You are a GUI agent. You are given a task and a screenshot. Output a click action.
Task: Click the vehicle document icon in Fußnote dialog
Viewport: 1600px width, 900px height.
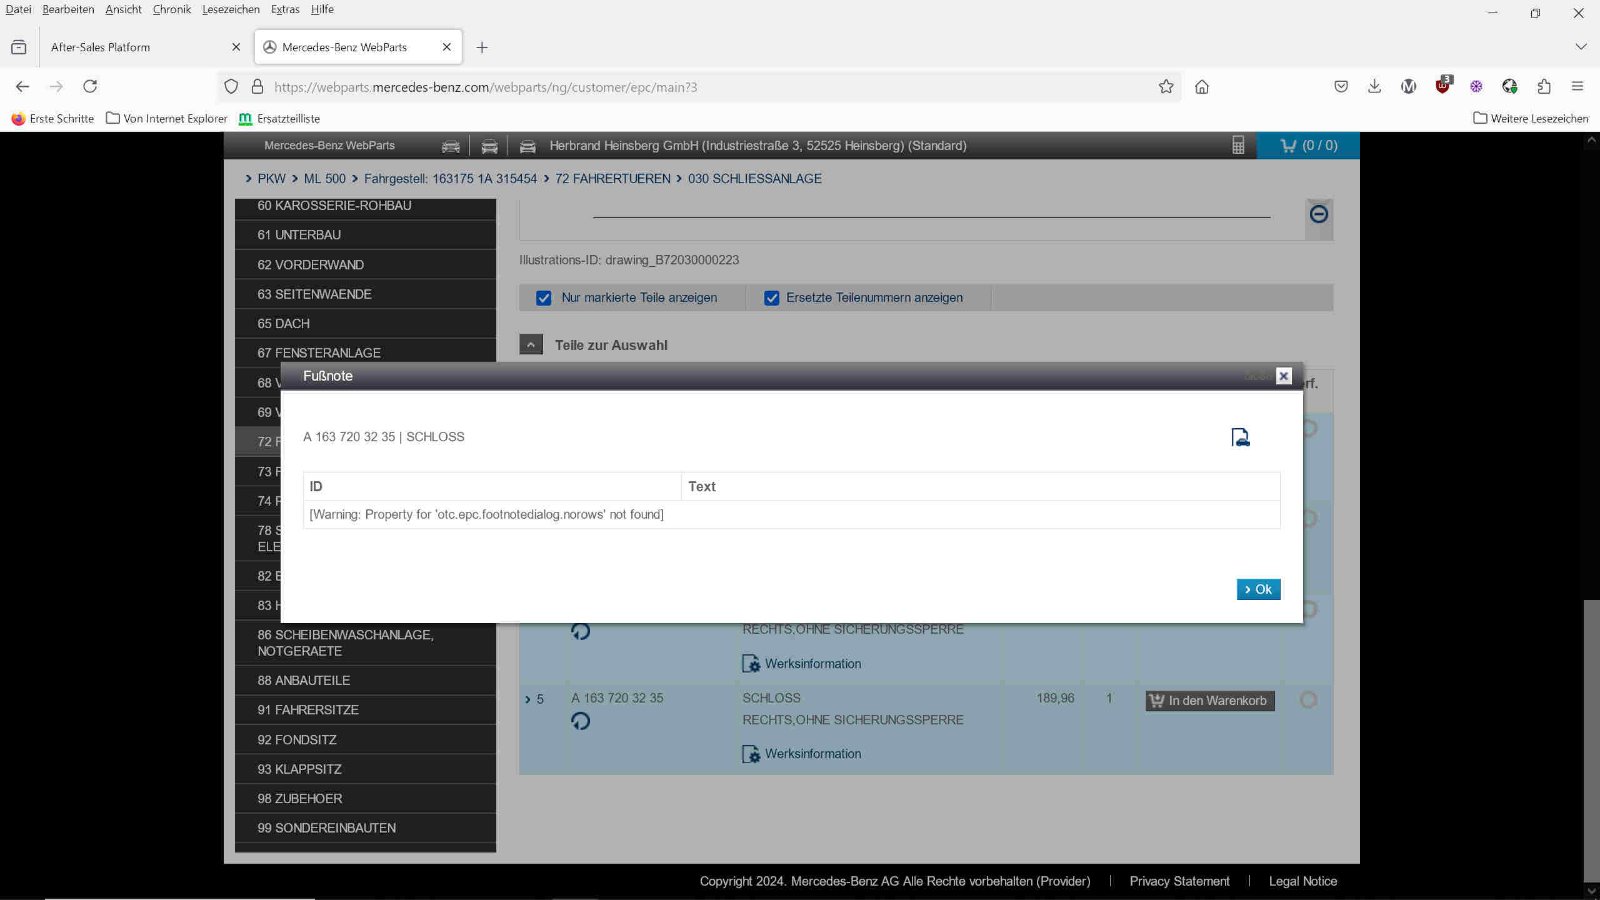pyautogui.click(x=1240, y=437)
